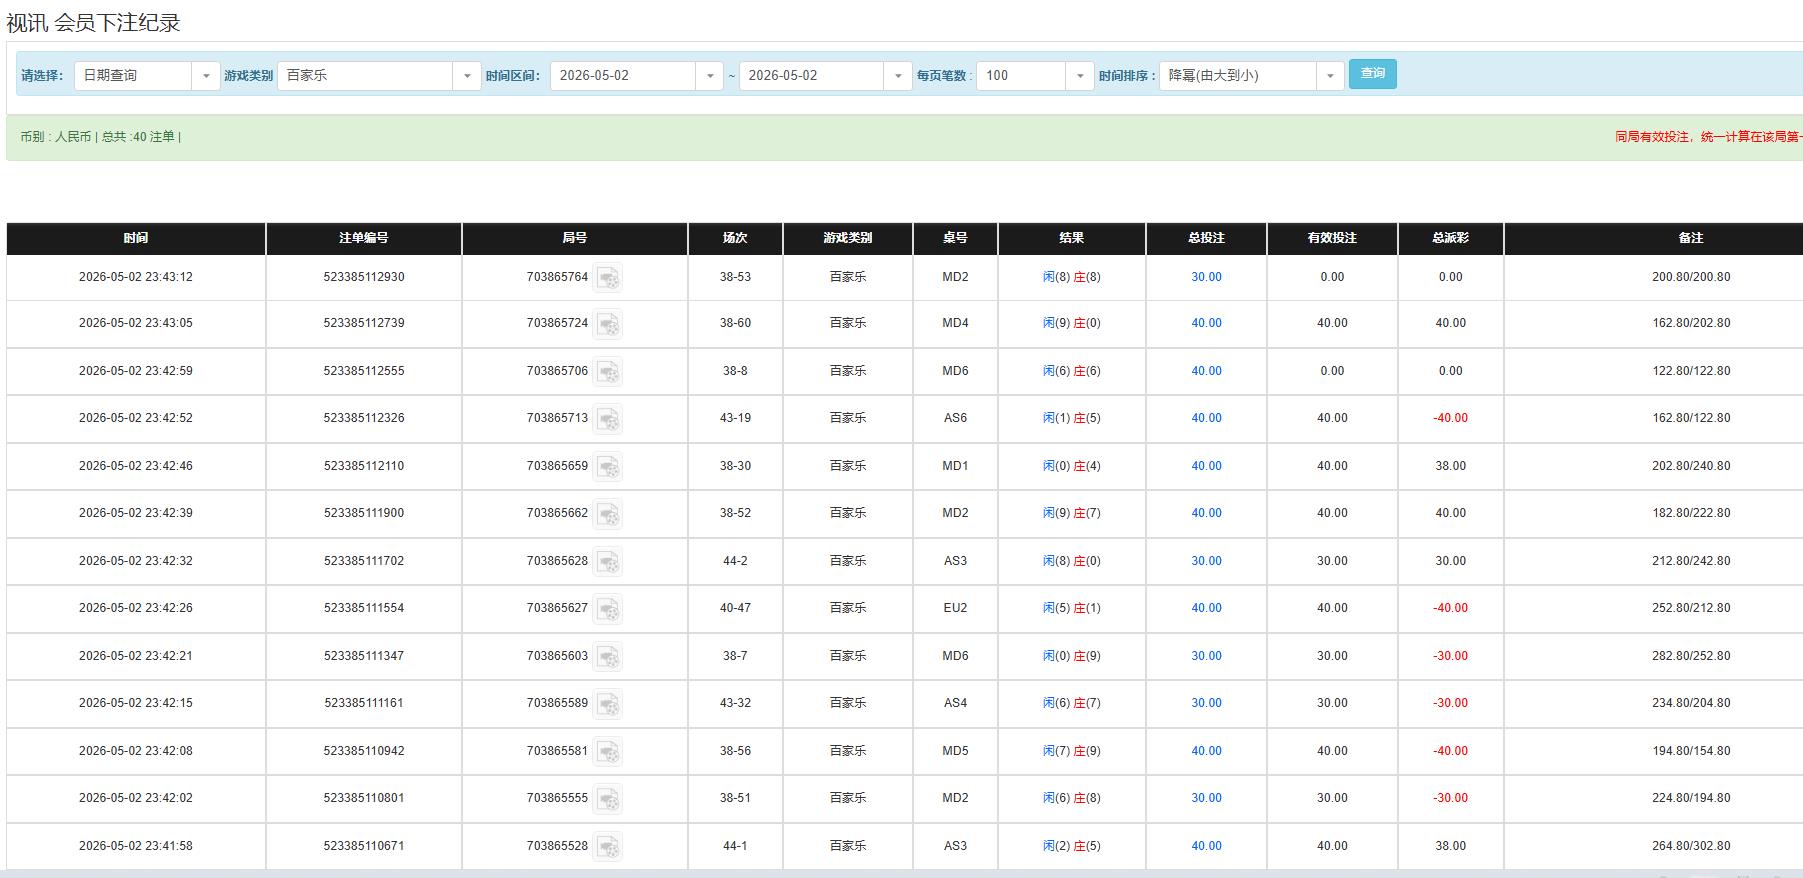Open video icon for round 703865764
1803x878 pixels.
(x=608, y=277)
